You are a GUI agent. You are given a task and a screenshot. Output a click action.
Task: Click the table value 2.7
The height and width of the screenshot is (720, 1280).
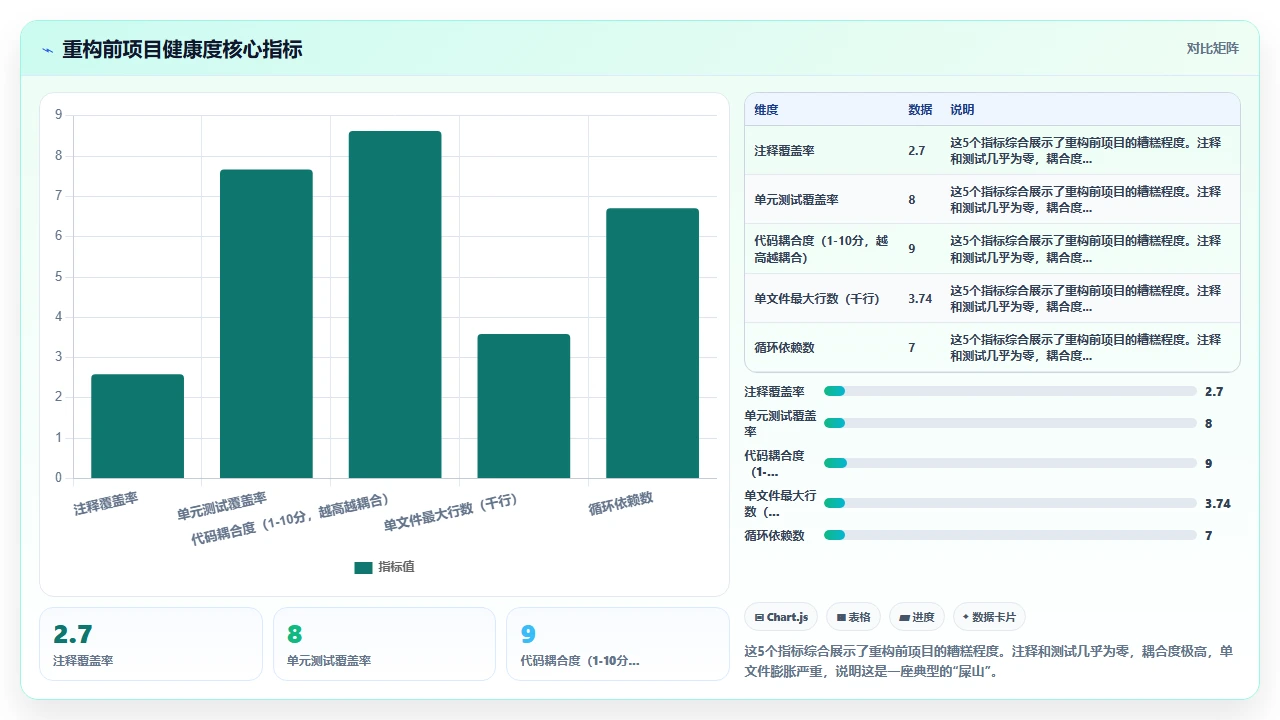(x=916, y=151)
